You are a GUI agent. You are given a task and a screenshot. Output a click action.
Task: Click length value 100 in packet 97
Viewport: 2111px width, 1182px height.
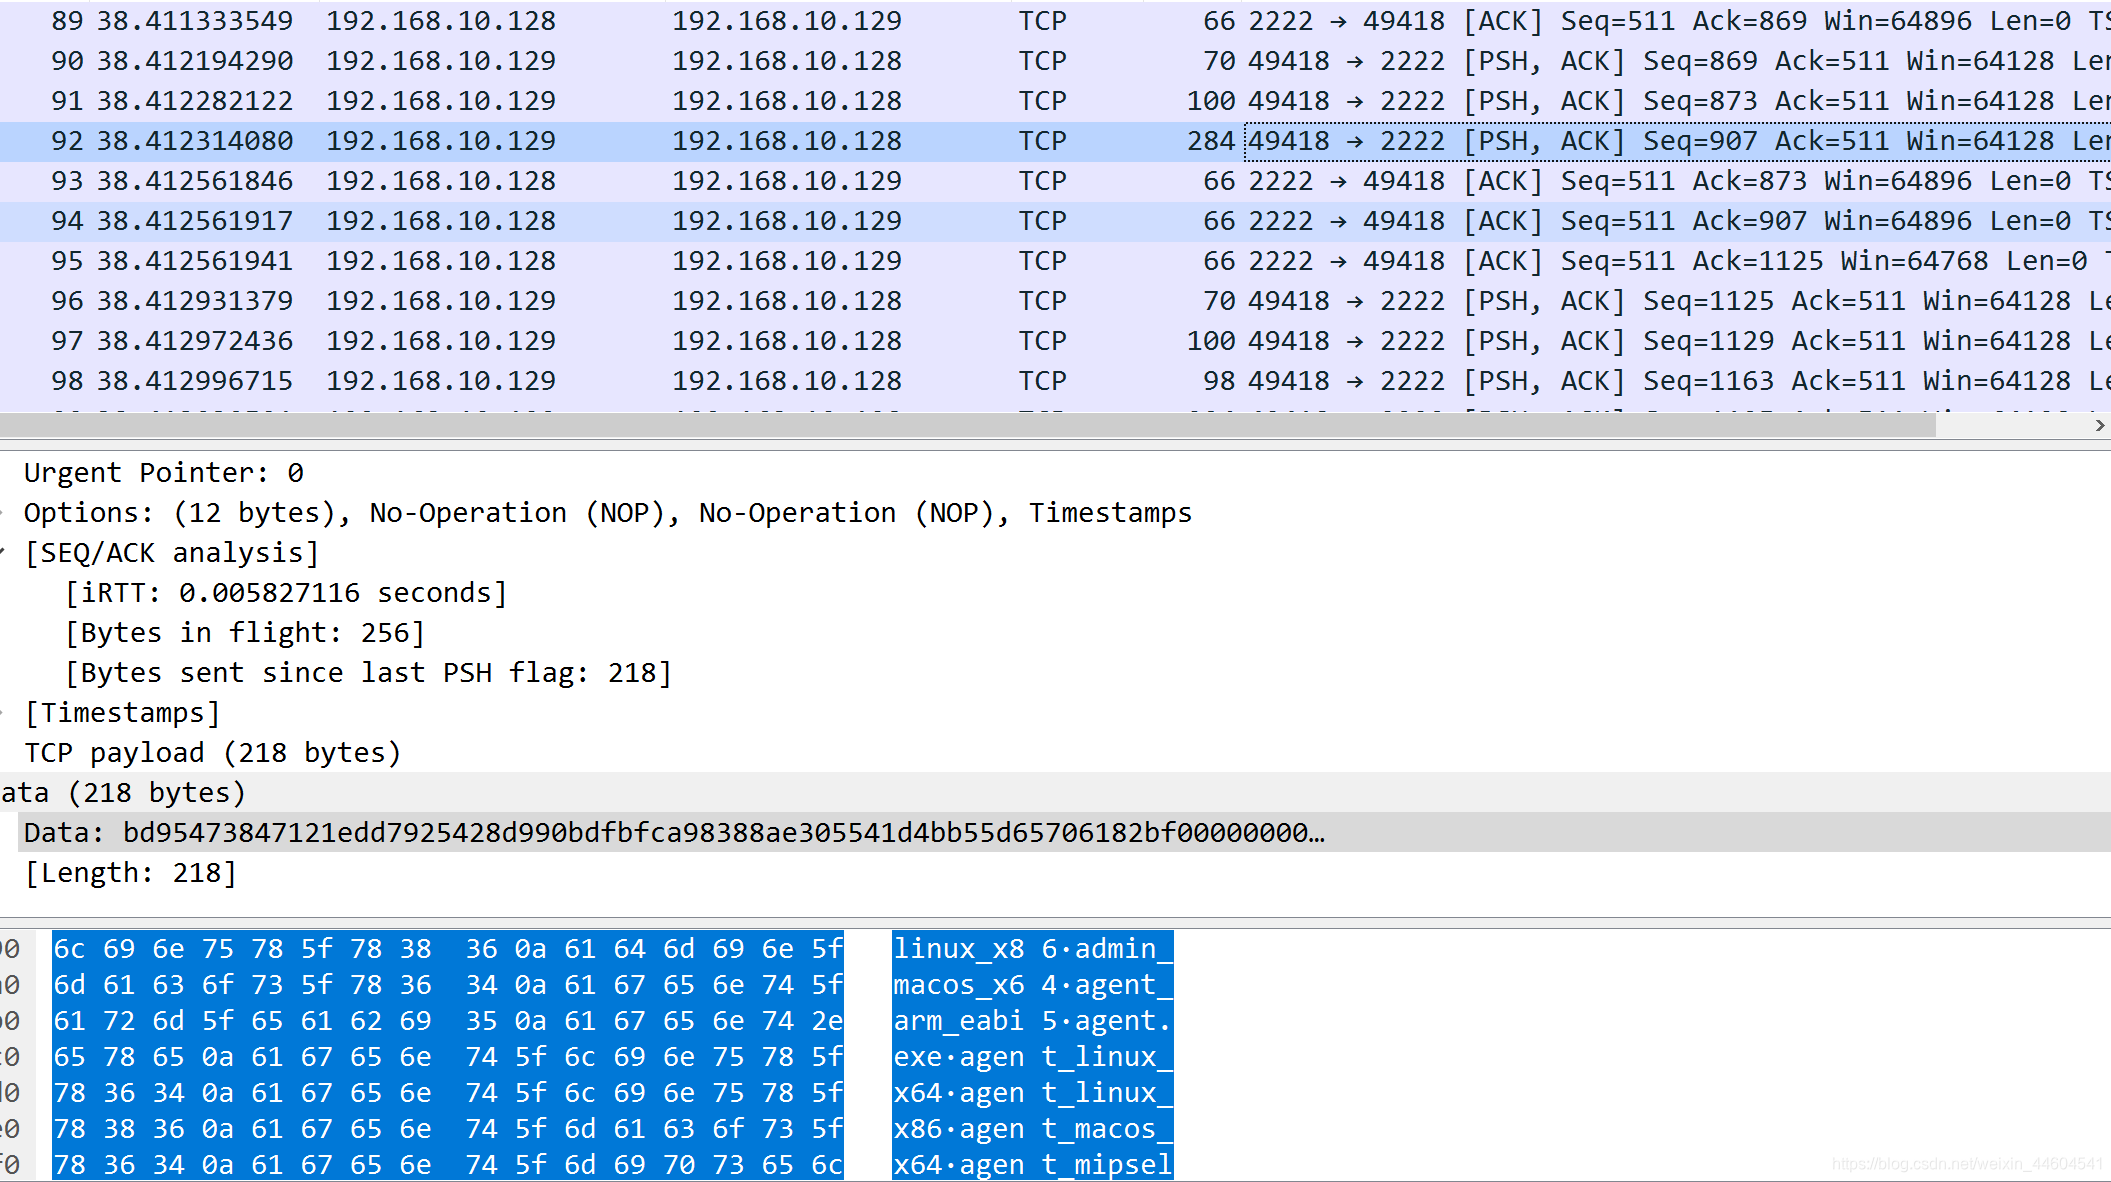click(x=1211, y=341)
